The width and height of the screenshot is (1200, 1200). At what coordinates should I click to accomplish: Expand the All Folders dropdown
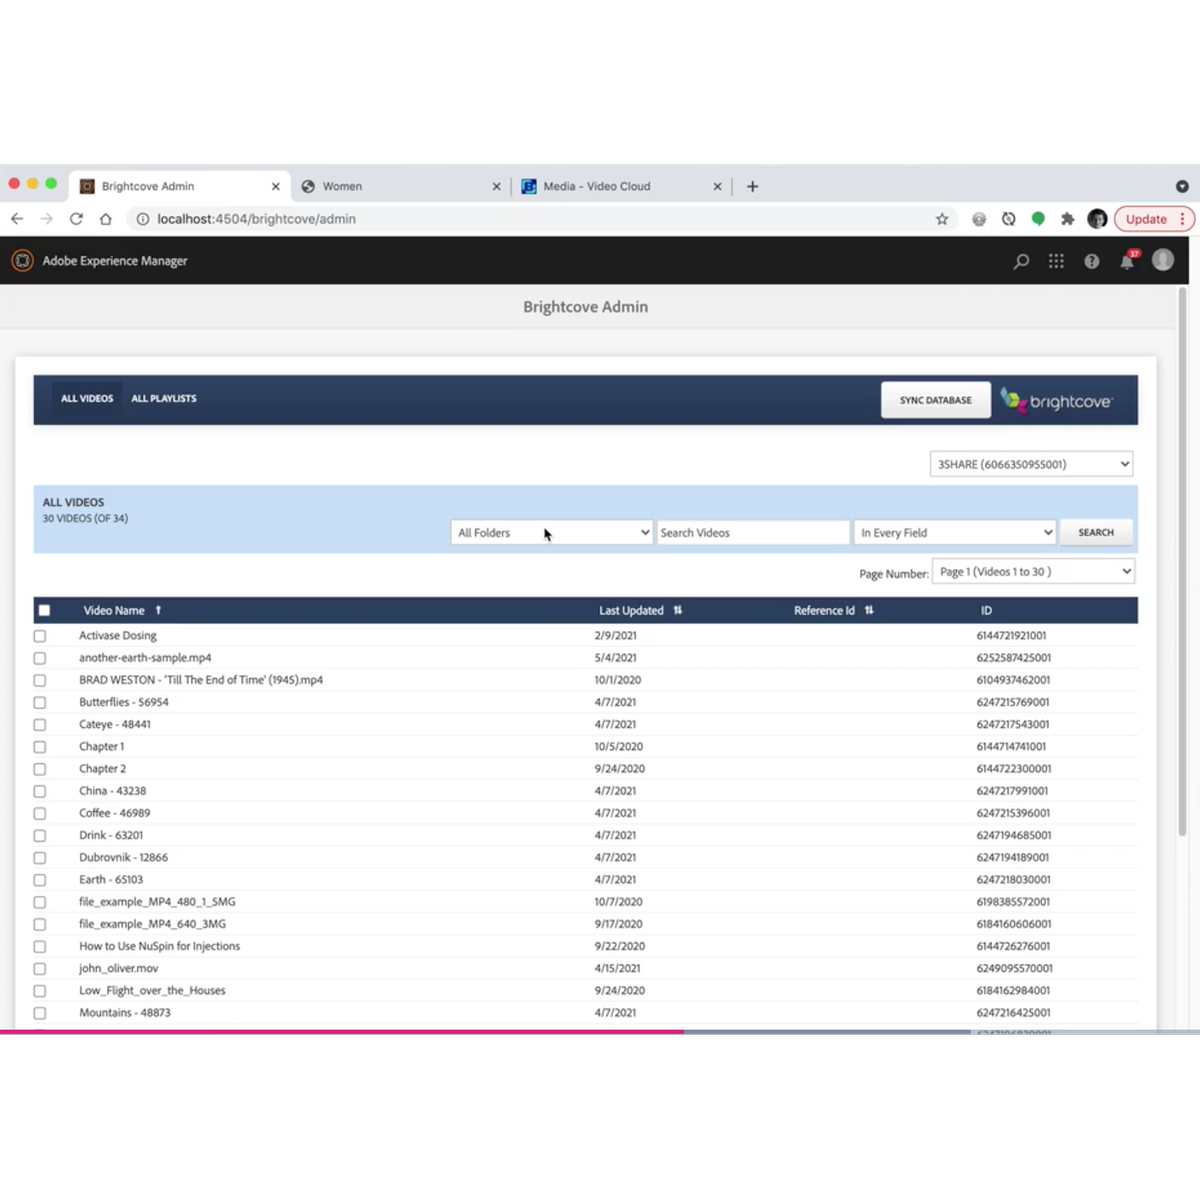552,533
